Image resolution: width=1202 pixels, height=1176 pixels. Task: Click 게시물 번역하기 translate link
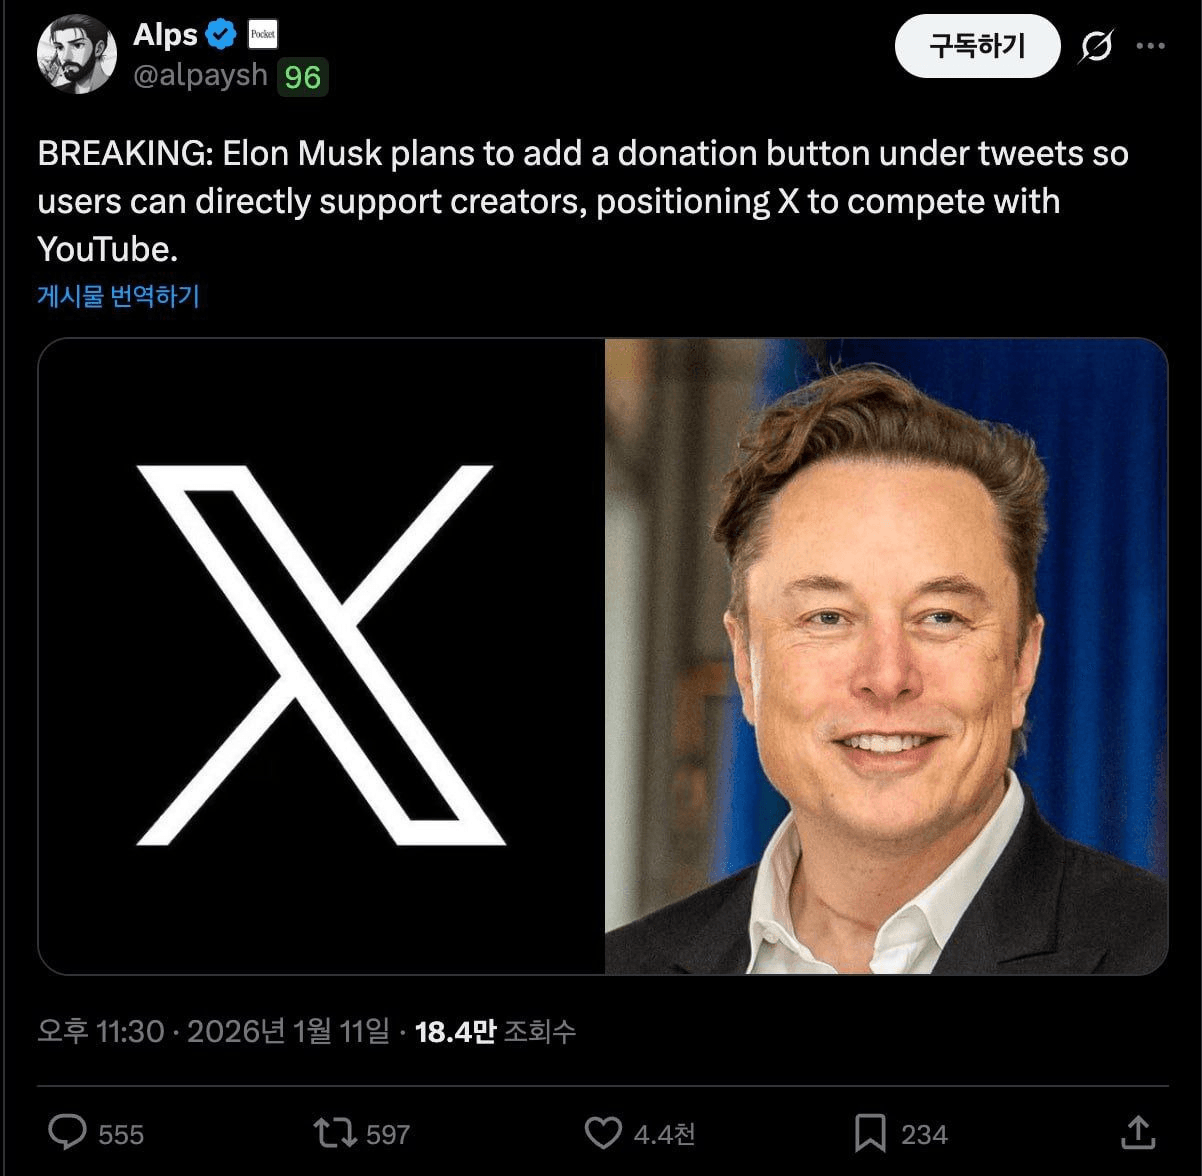118,296
